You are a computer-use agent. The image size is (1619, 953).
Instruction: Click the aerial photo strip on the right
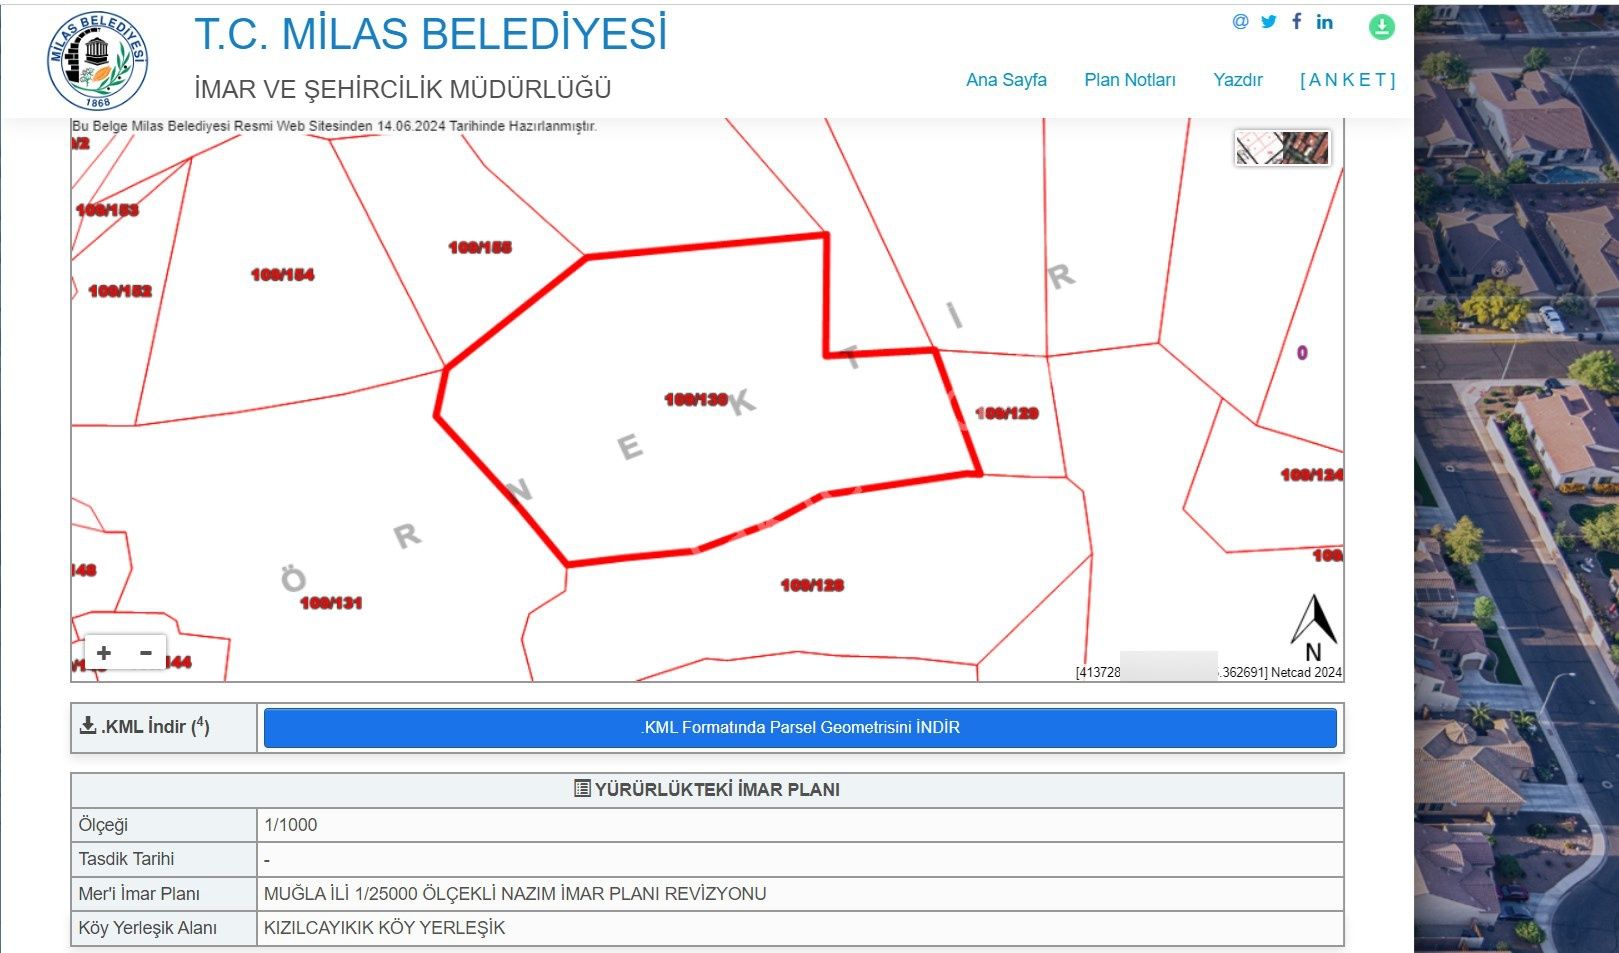click(1515, 476)
